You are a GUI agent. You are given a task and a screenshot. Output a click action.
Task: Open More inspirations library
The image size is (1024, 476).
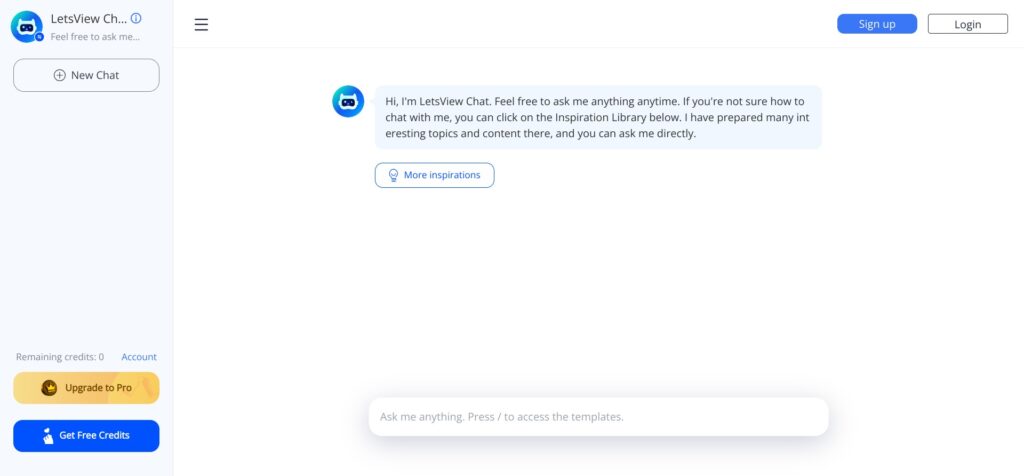click(x=435, y=175)
